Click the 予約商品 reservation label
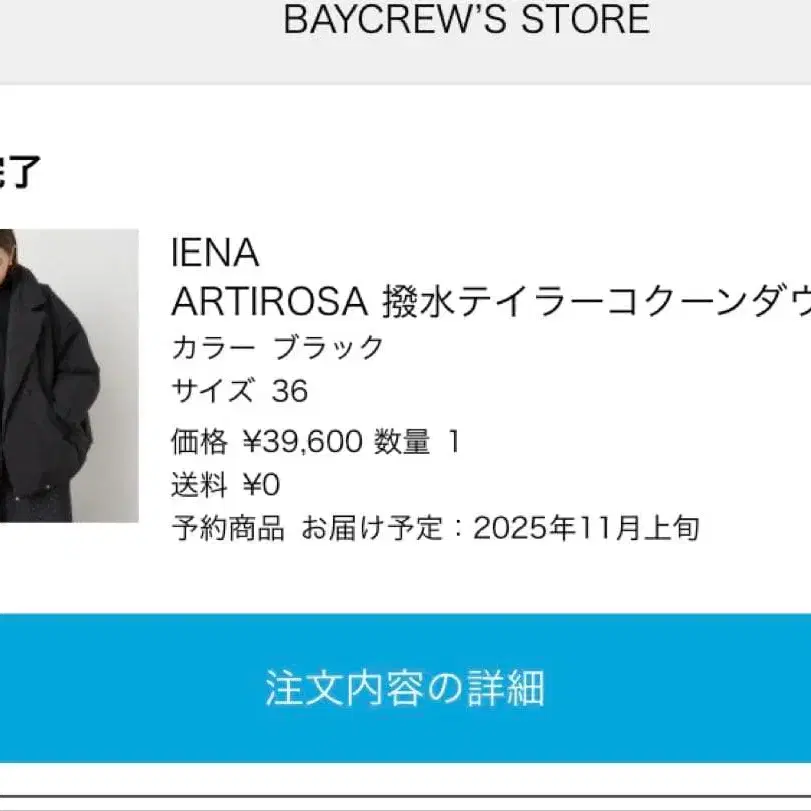 point(228,528)
